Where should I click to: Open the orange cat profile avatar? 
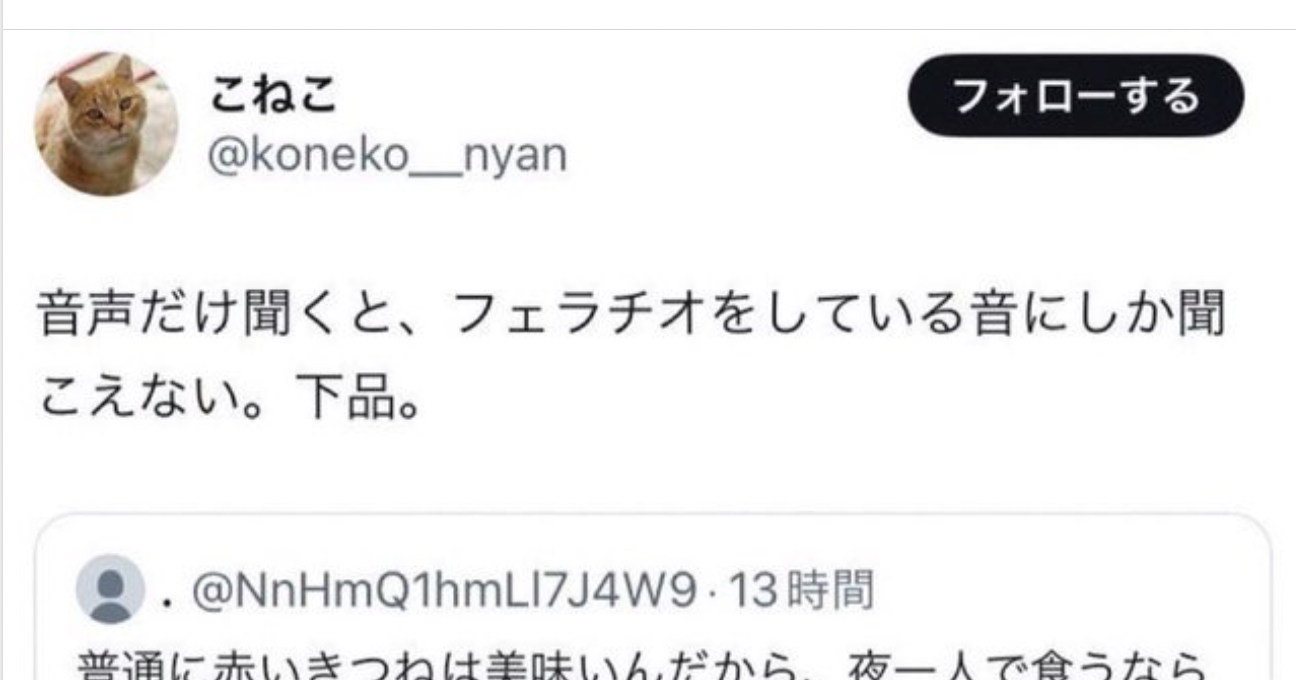pos(106,124)
